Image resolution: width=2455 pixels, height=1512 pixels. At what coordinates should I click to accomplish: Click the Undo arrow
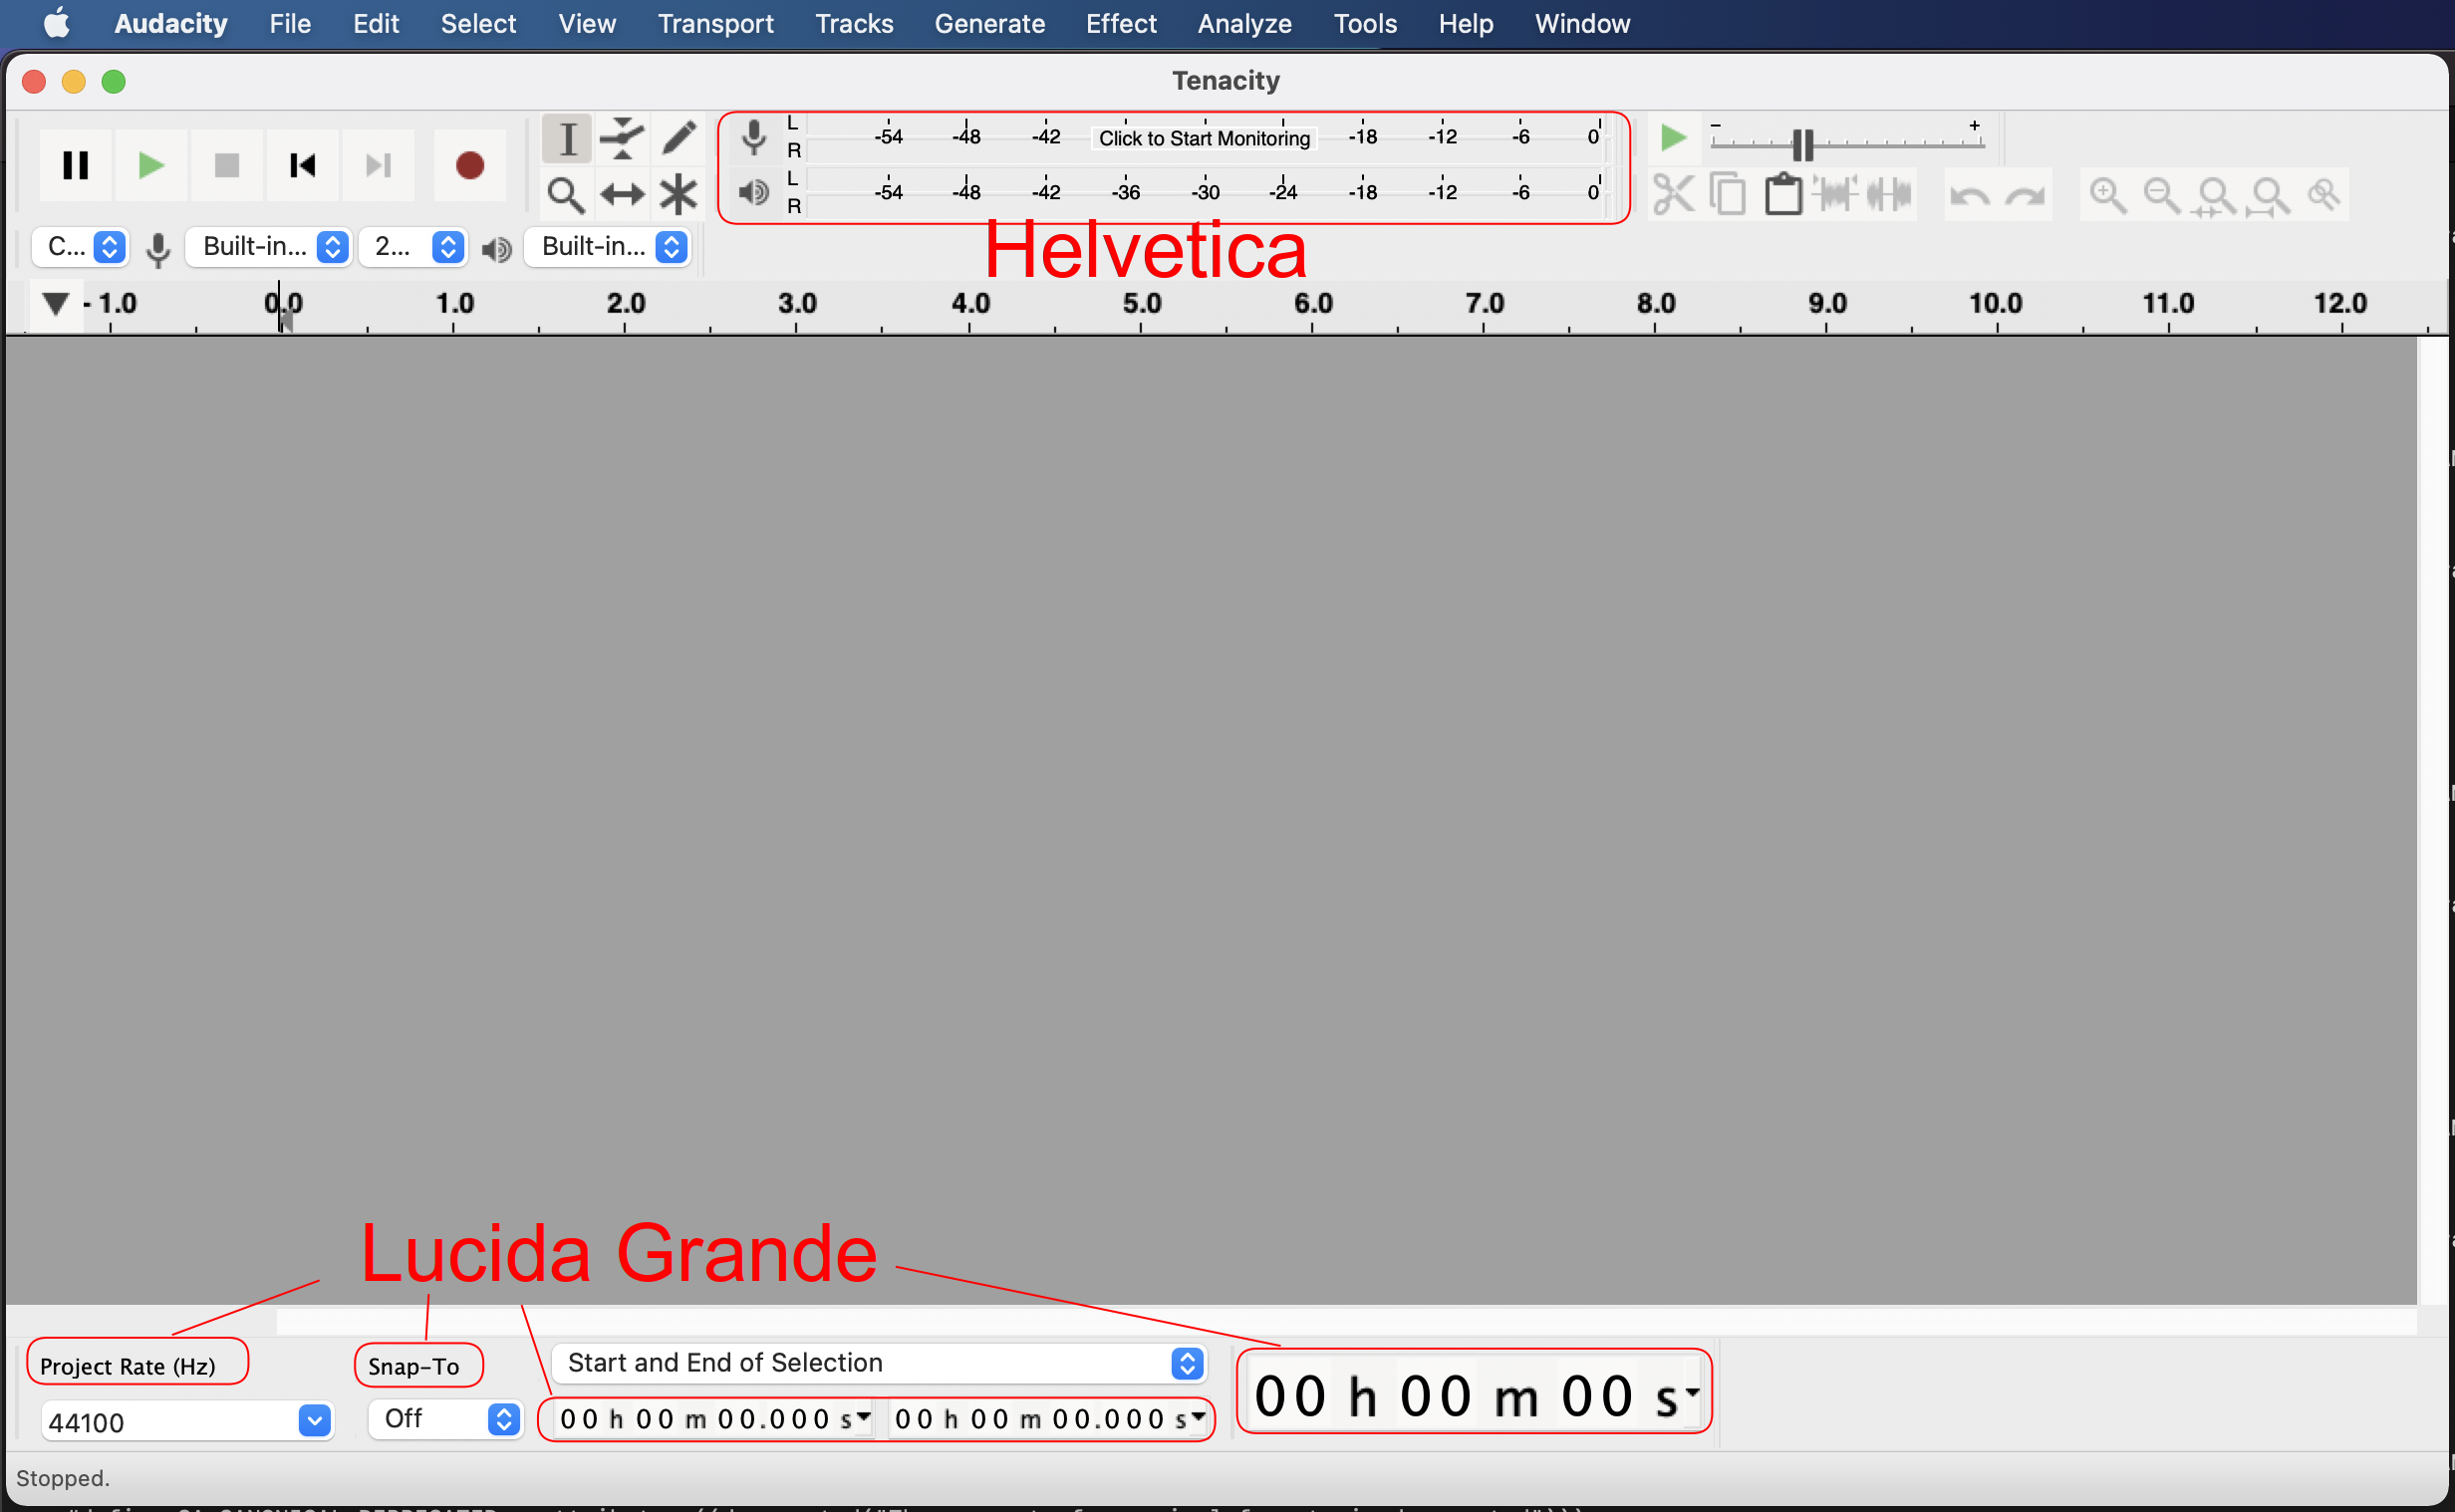coord(1970,196)
